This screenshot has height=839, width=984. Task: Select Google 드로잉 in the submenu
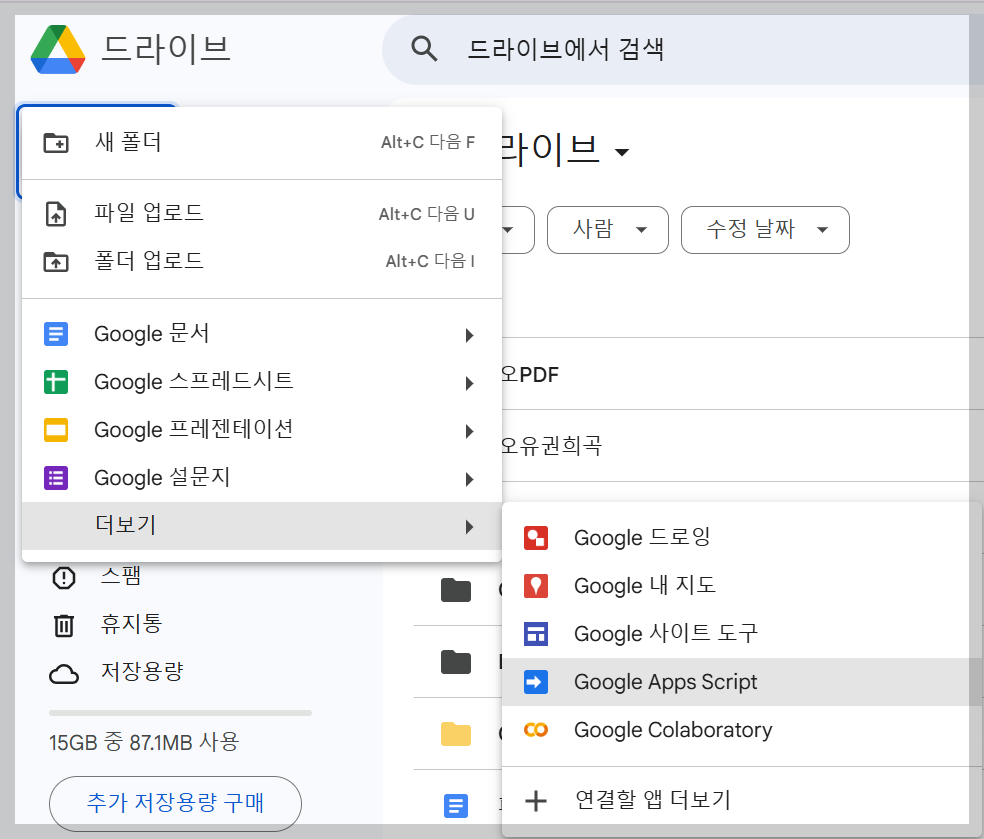tap(742, 538)
